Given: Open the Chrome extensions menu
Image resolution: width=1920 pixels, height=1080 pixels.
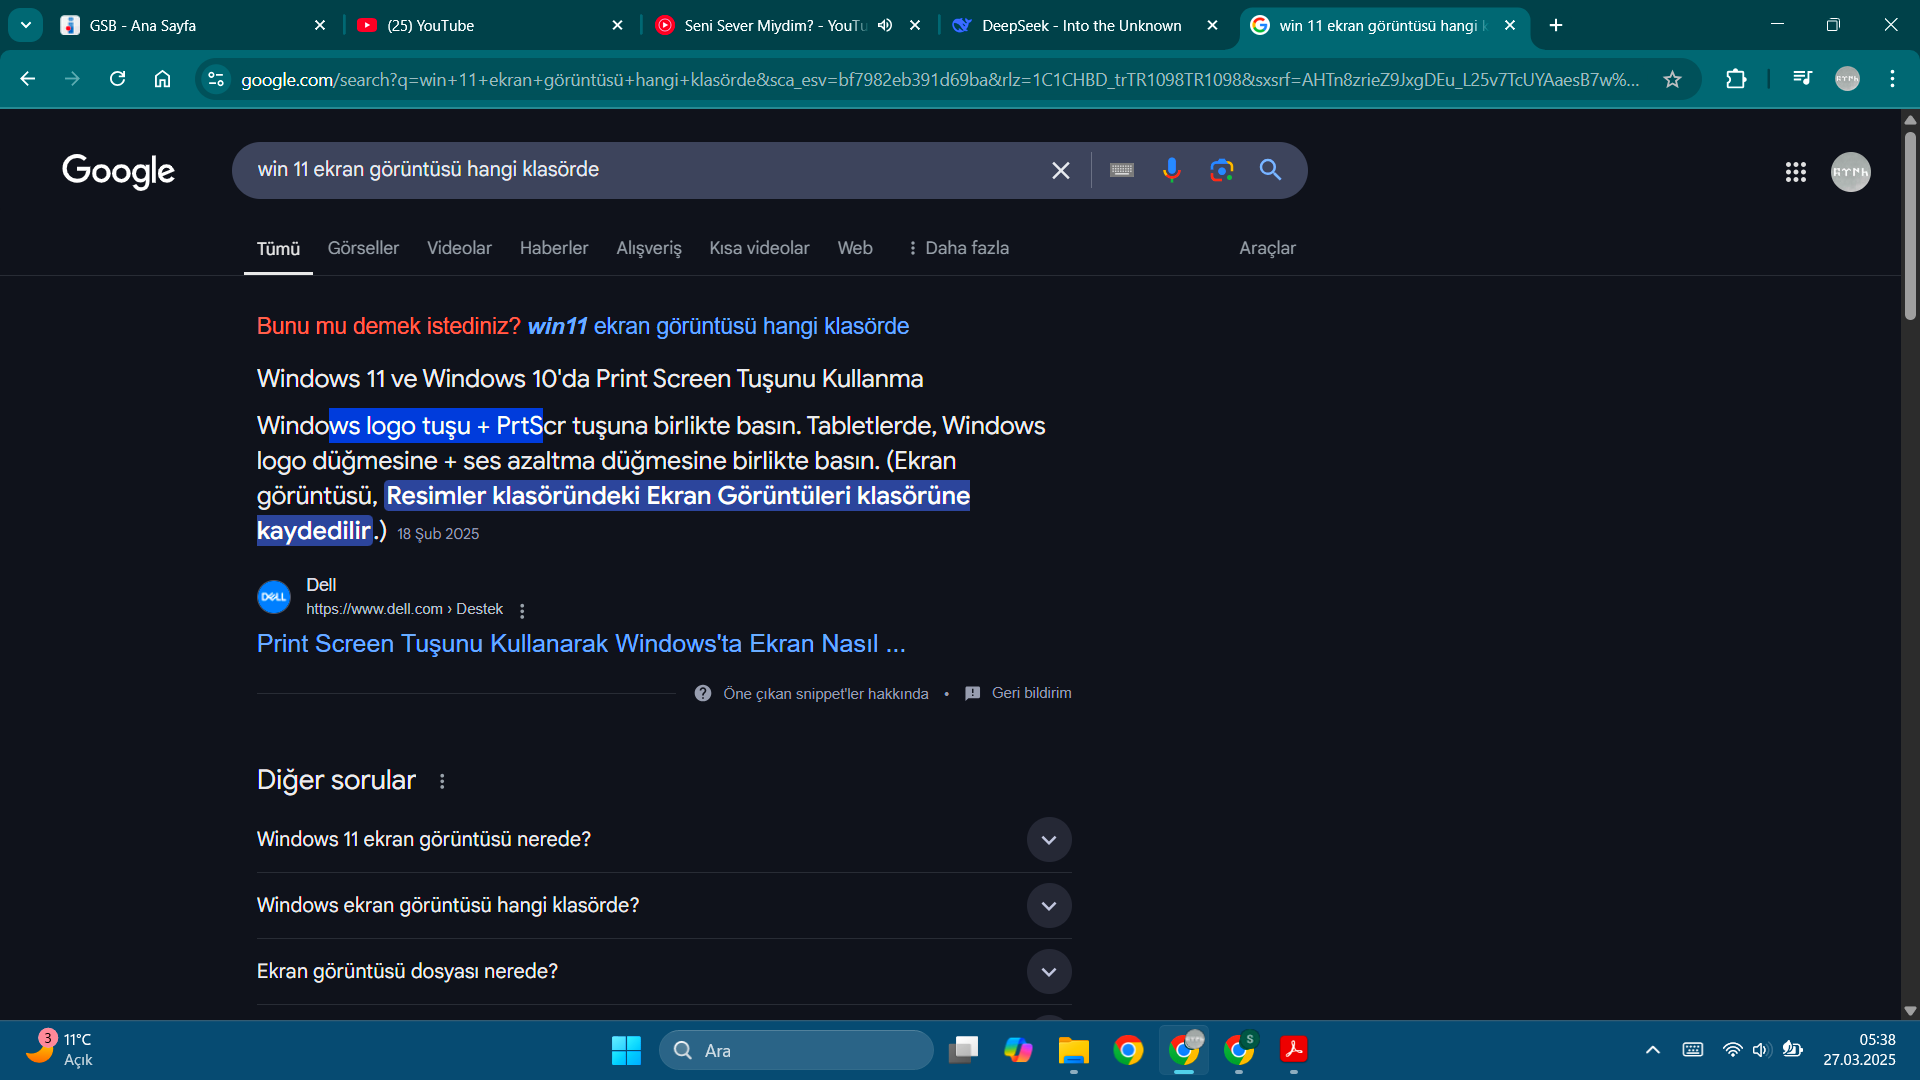Looking at the screenshot, I should coord(1736,79).
